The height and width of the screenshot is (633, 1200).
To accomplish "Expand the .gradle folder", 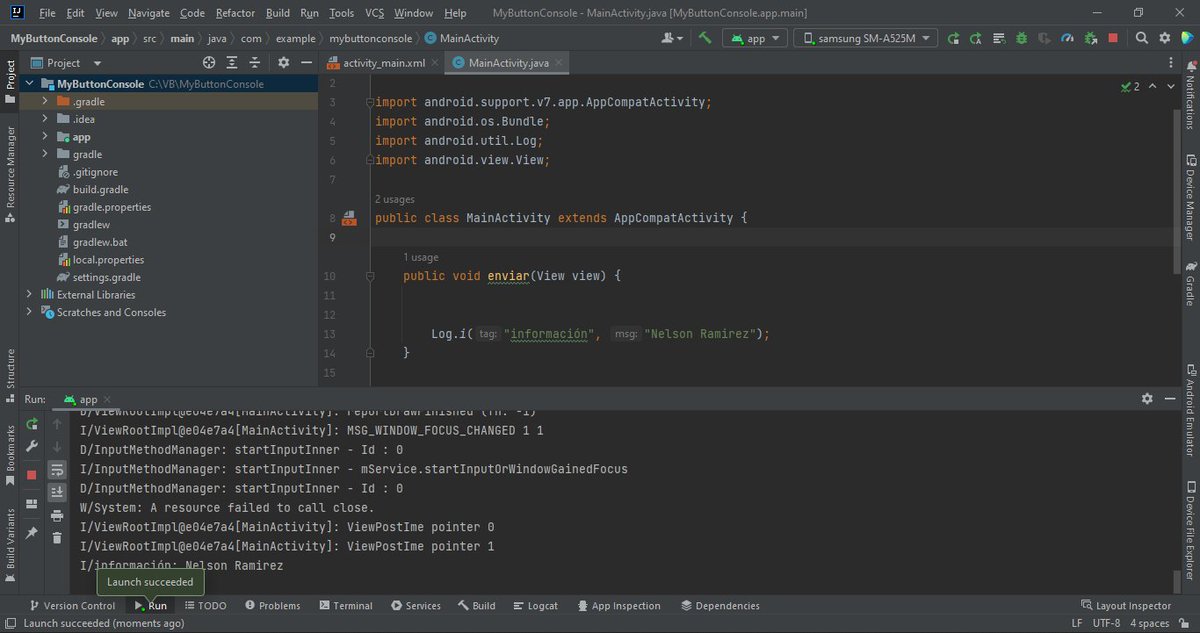I will pyautogui.click(x=45, y=101).
